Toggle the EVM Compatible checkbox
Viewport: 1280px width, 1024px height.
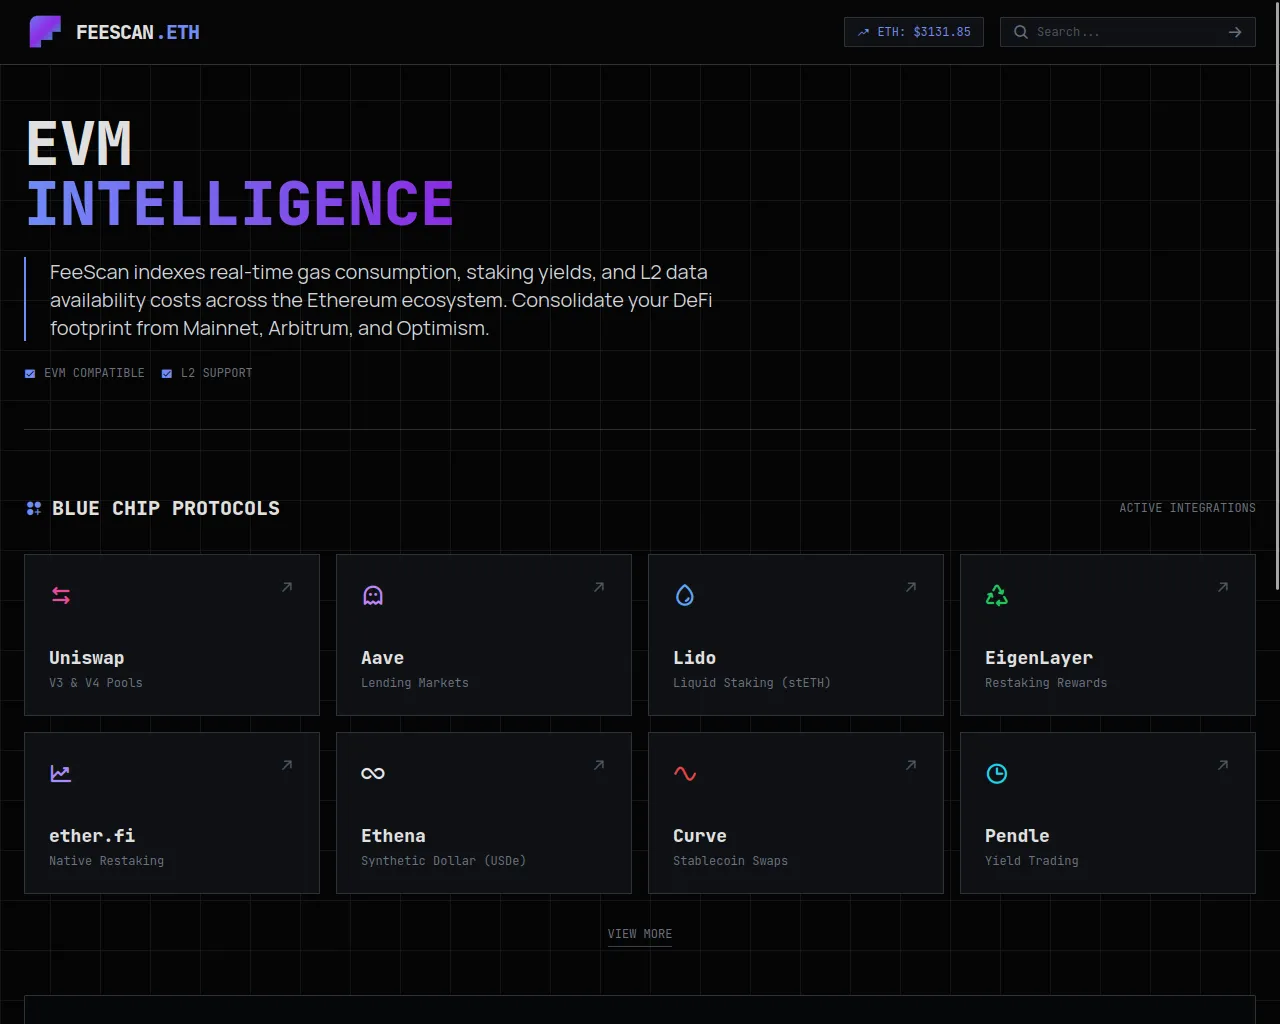pyautogui.click(x=30, y=374)
